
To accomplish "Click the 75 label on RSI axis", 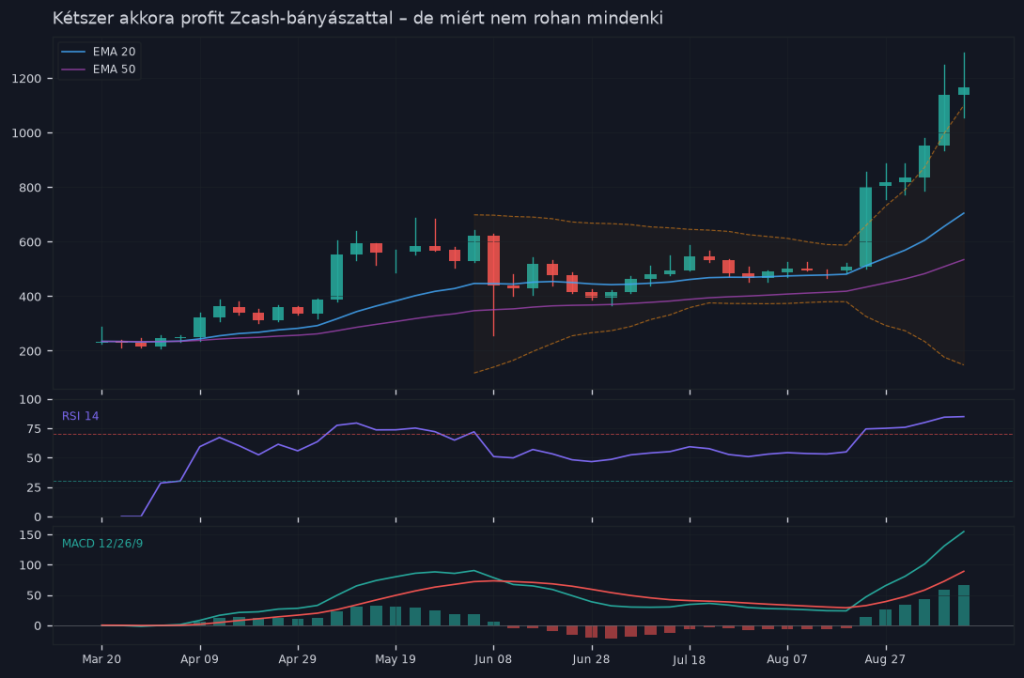I will (x=34, y=429).
